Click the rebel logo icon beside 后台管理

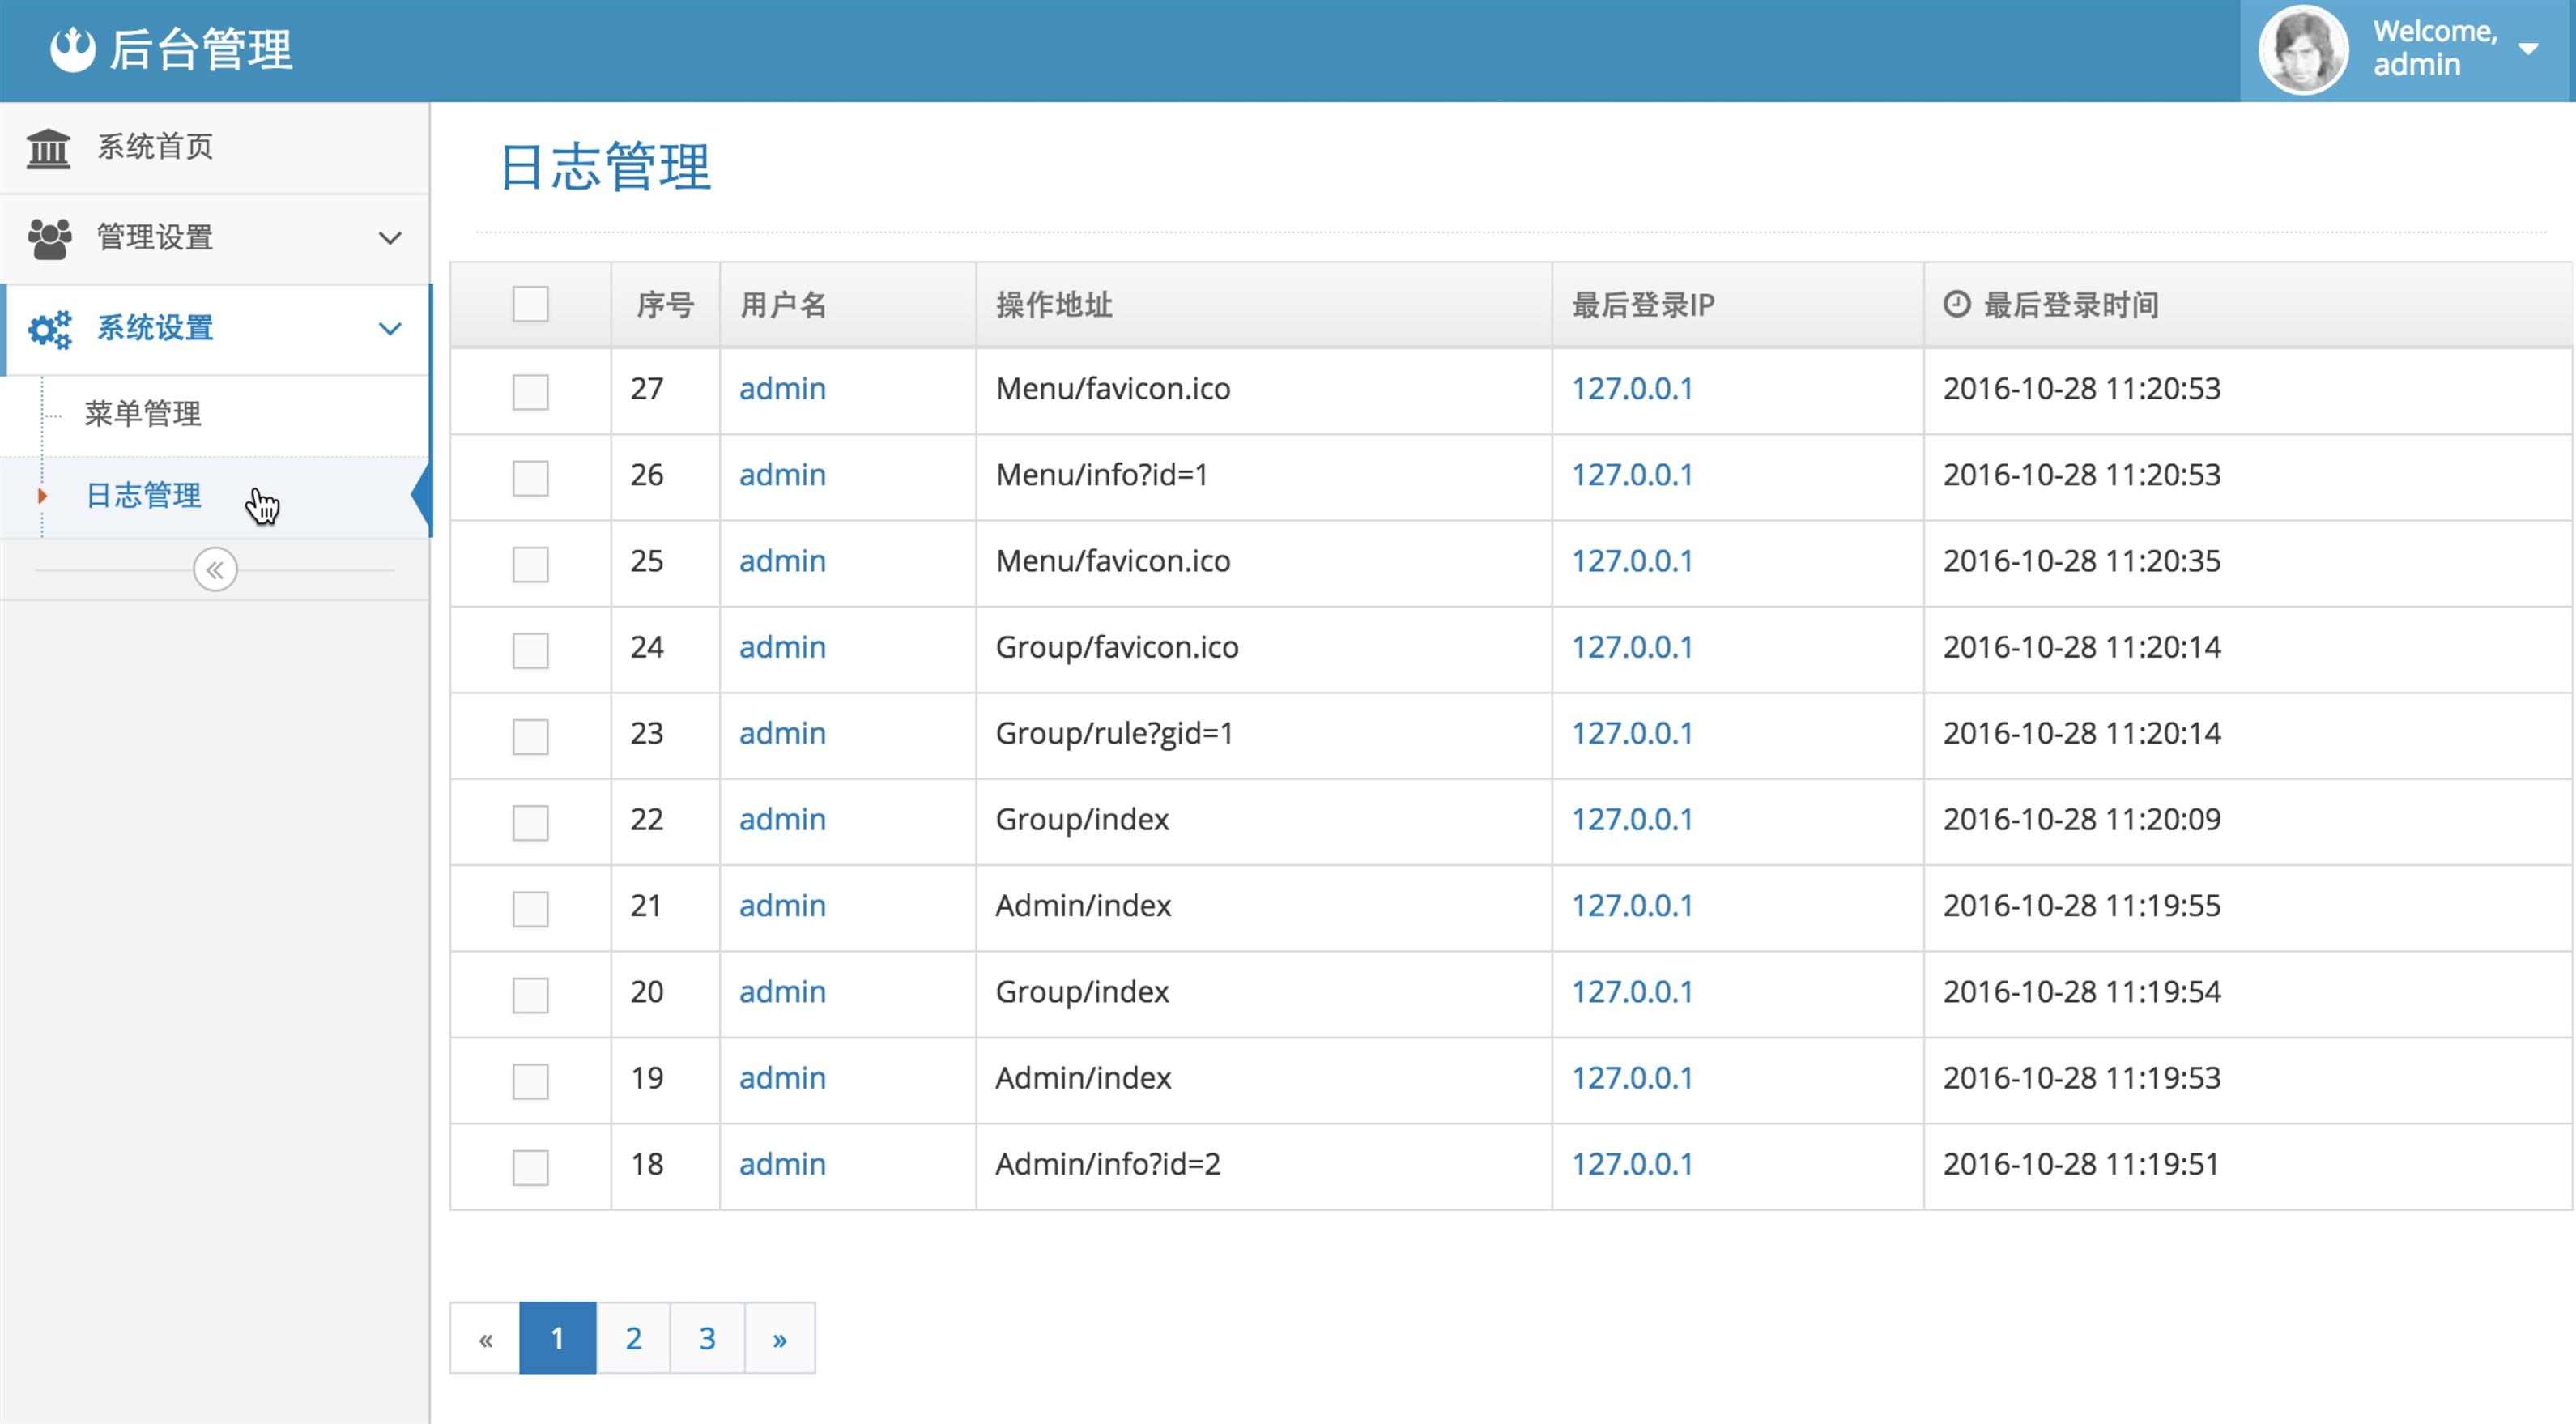(72, 49)
